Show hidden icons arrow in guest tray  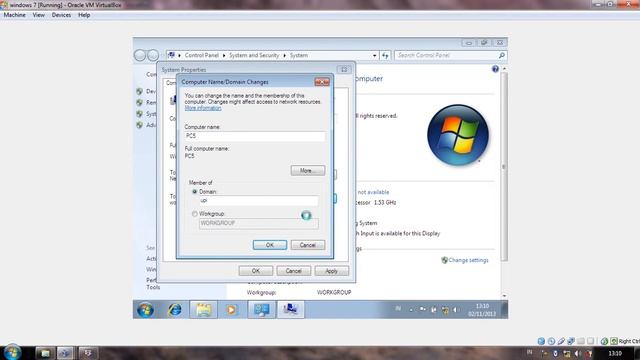tap(411, 310)
